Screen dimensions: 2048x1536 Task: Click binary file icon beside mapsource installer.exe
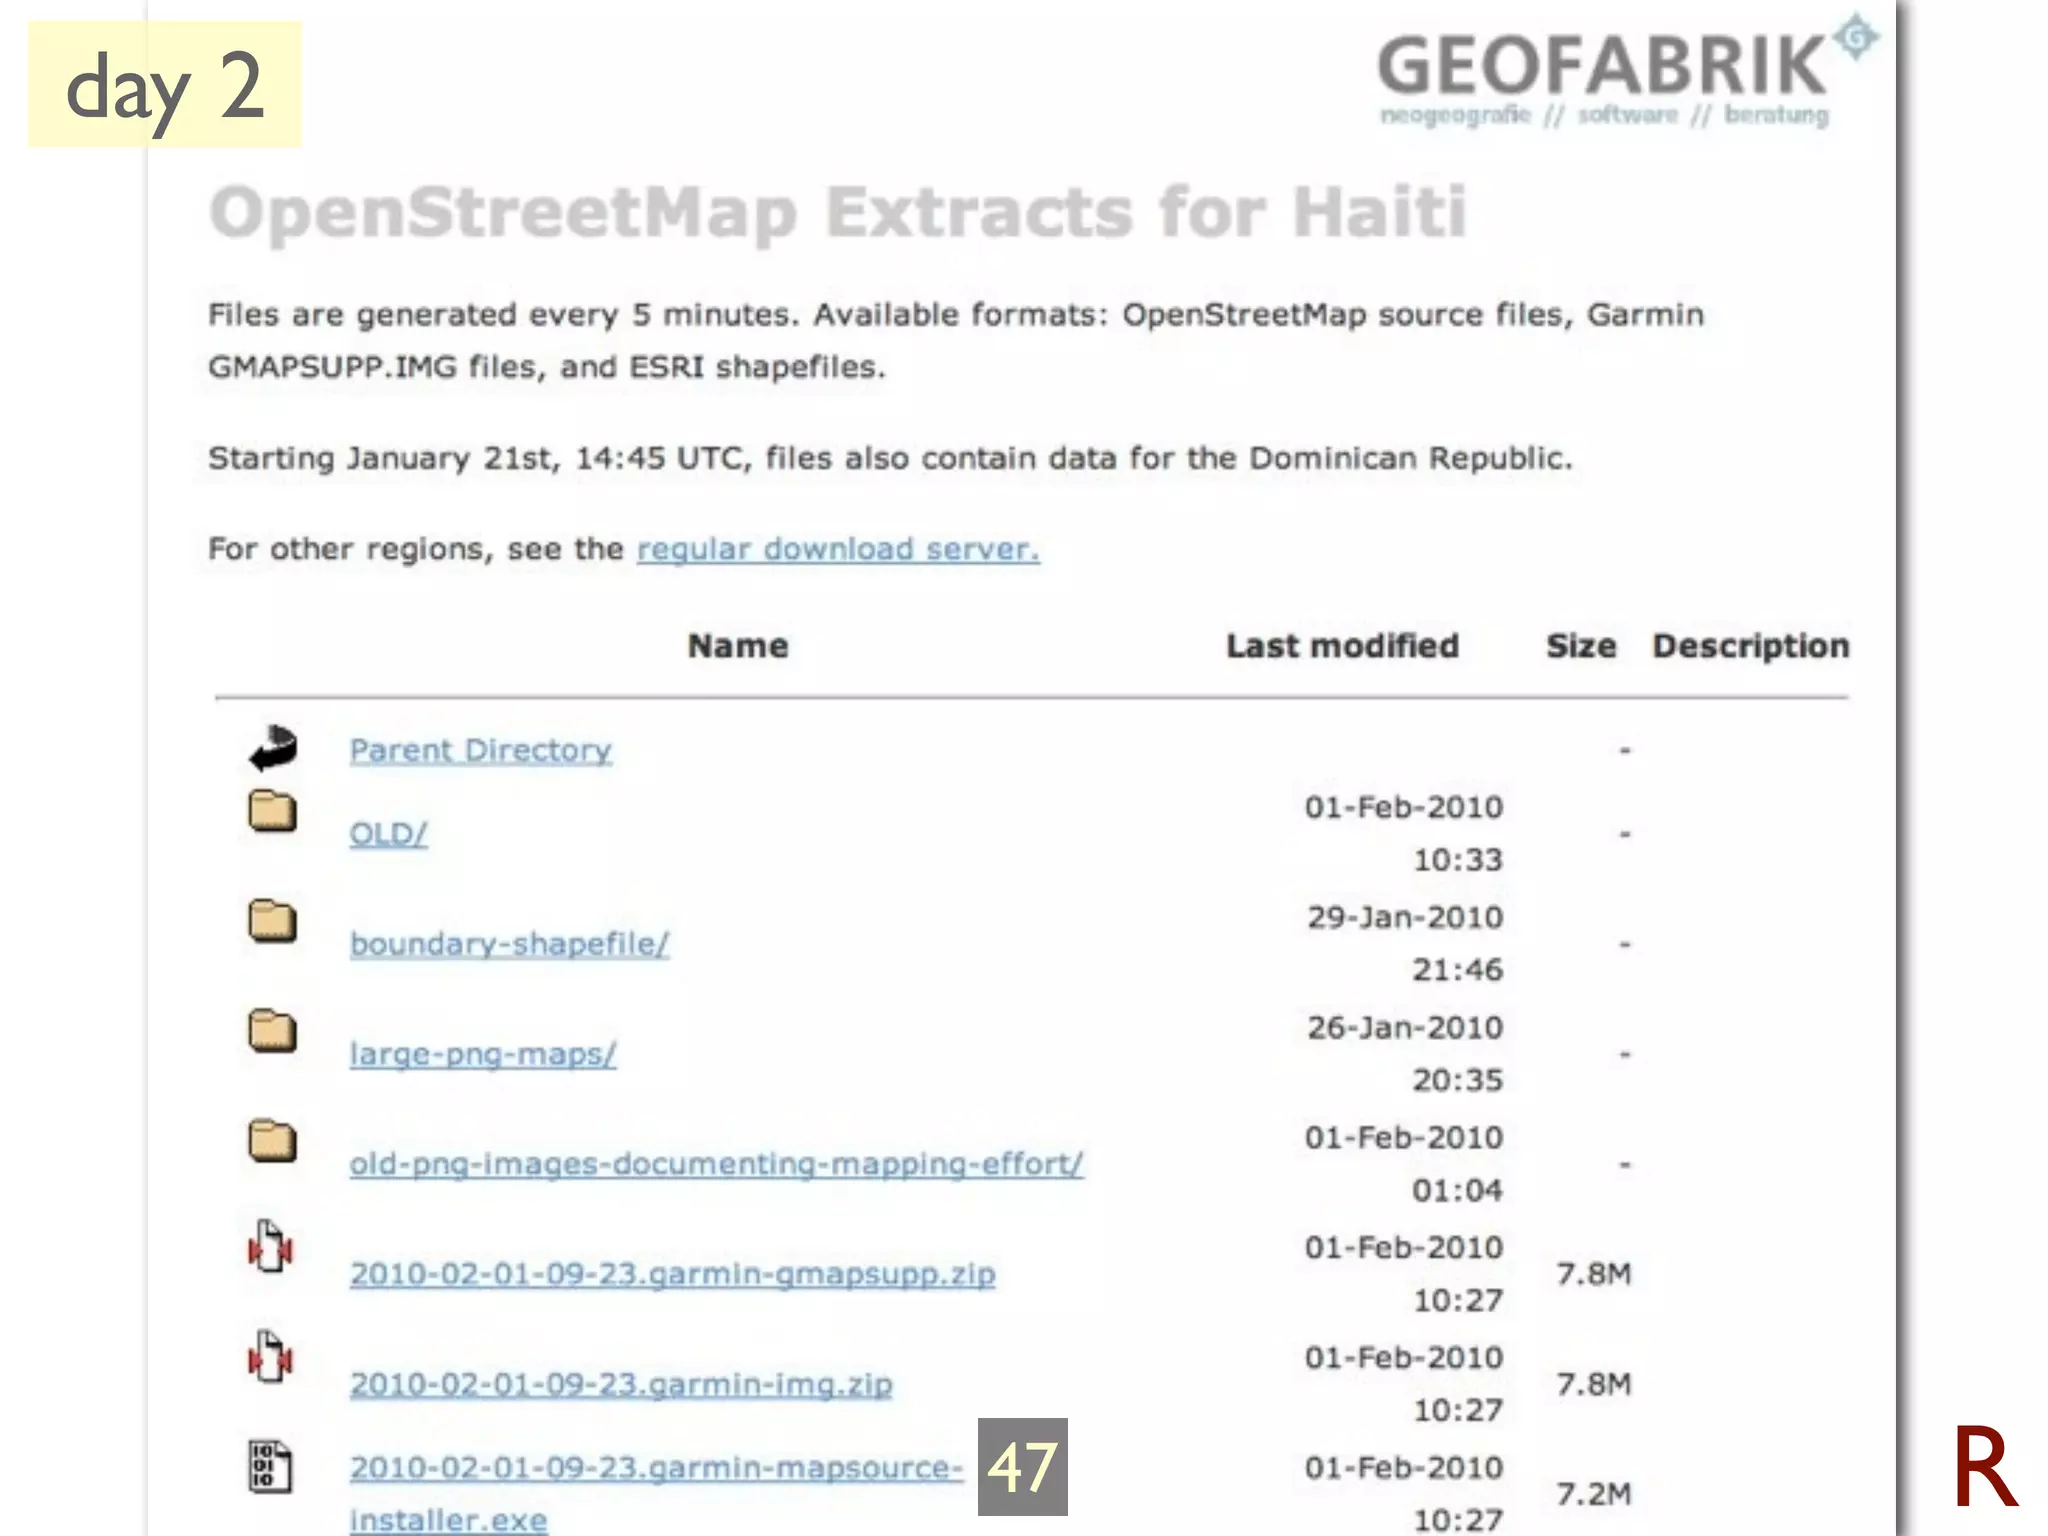pos(270,1467)
